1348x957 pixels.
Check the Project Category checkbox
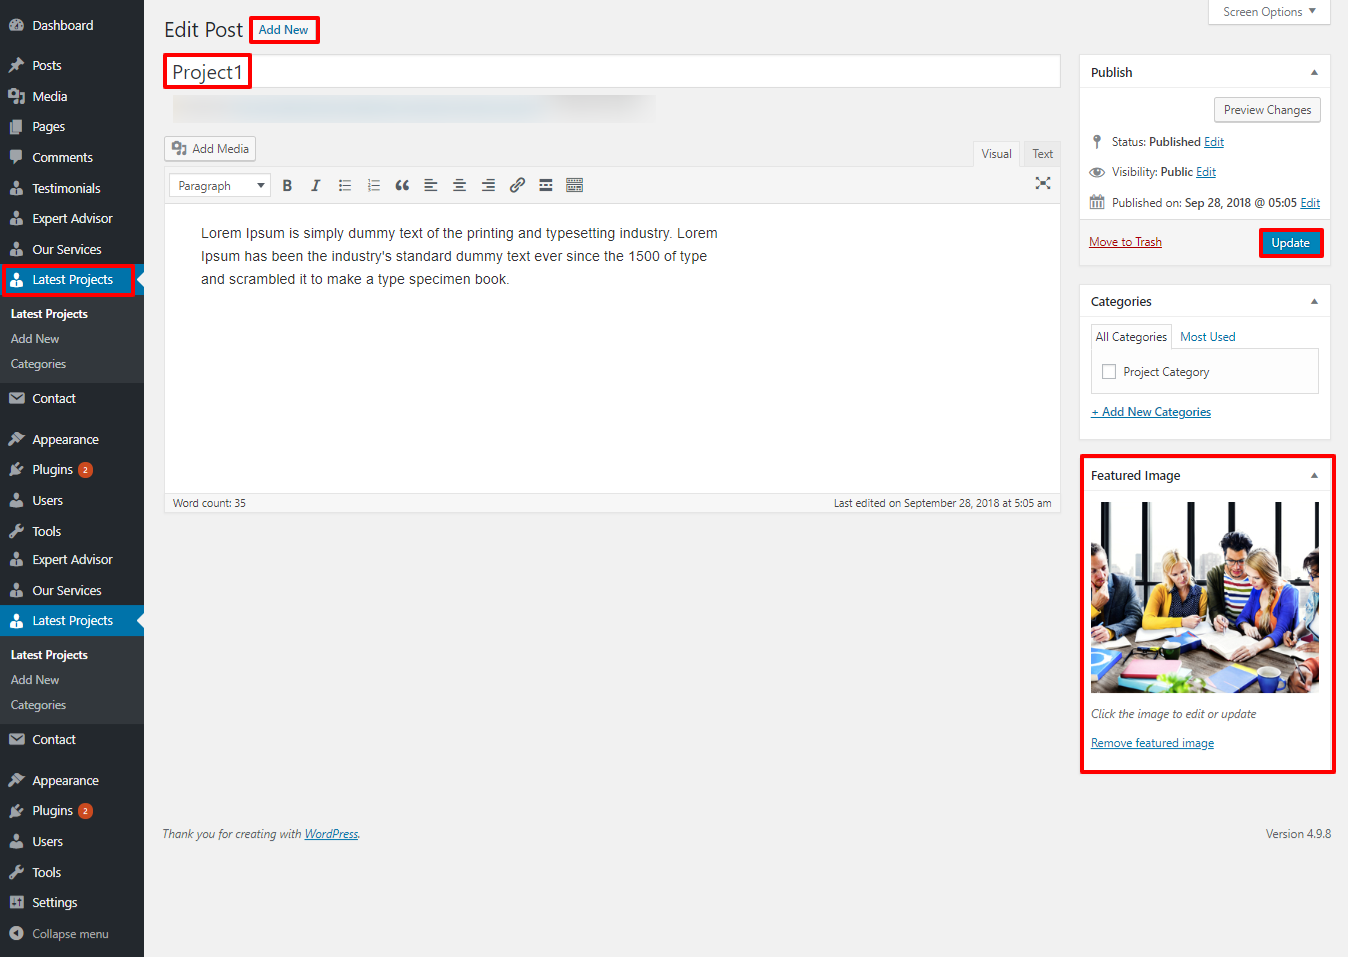click(x=1109, y=372)
